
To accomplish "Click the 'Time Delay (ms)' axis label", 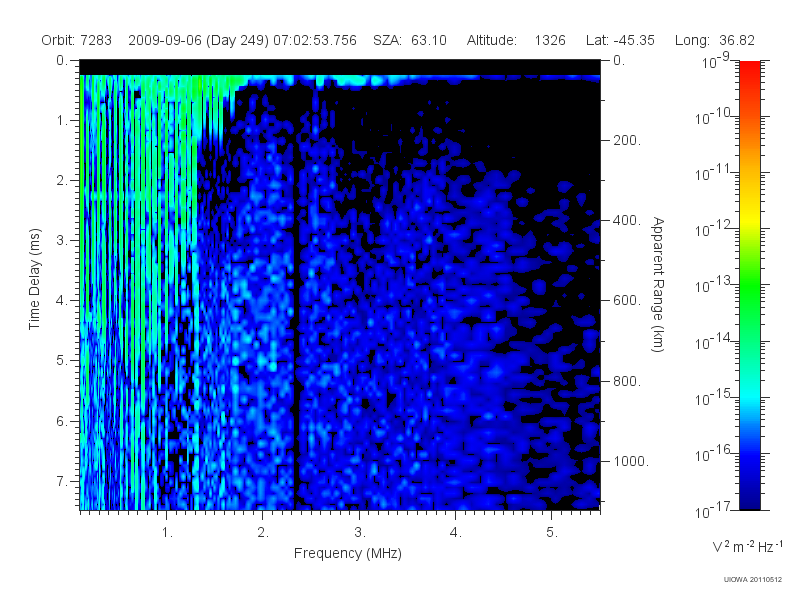I will [34, 279].
